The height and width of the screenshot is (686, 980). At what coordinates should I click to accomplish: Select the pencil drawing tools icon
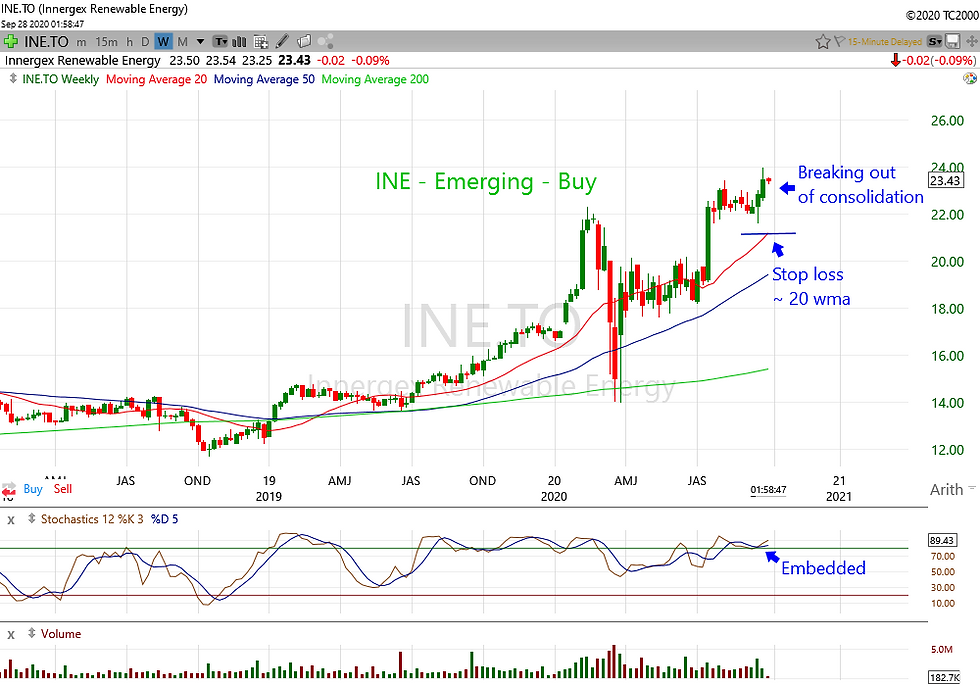click(282, 41)
